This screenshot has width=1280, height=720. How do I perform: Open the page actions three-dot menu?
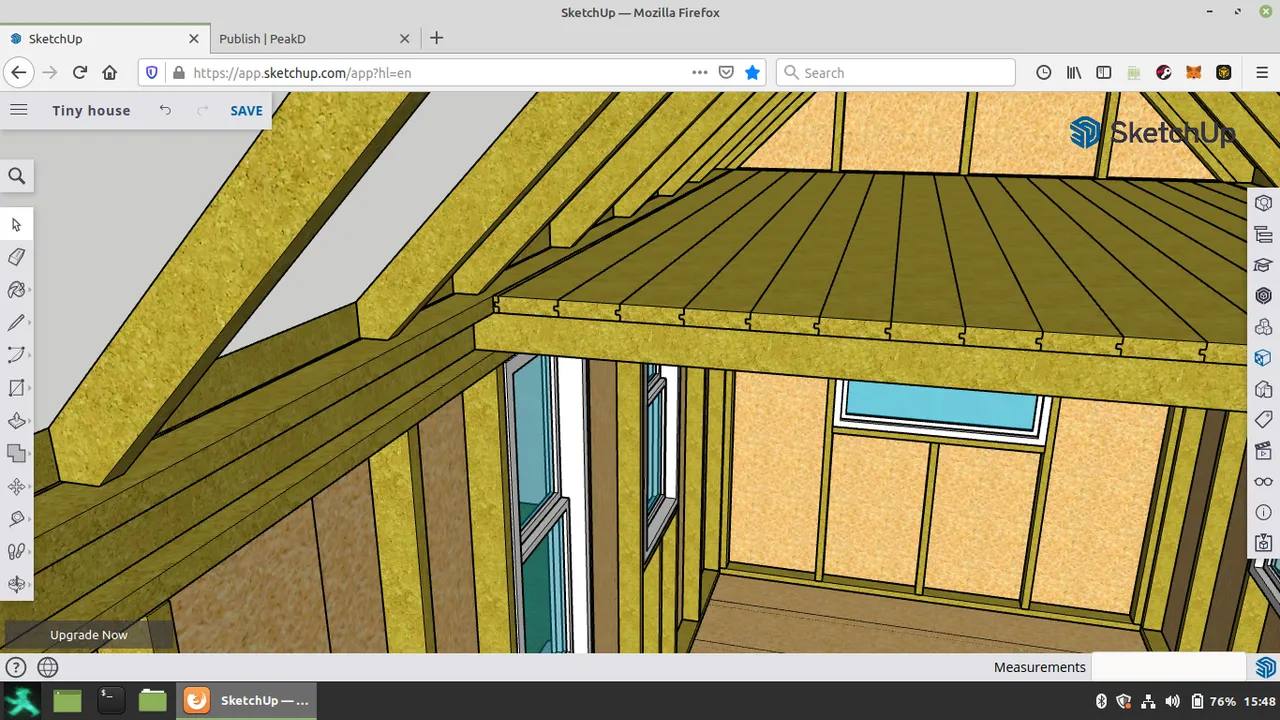coord(700,73)
